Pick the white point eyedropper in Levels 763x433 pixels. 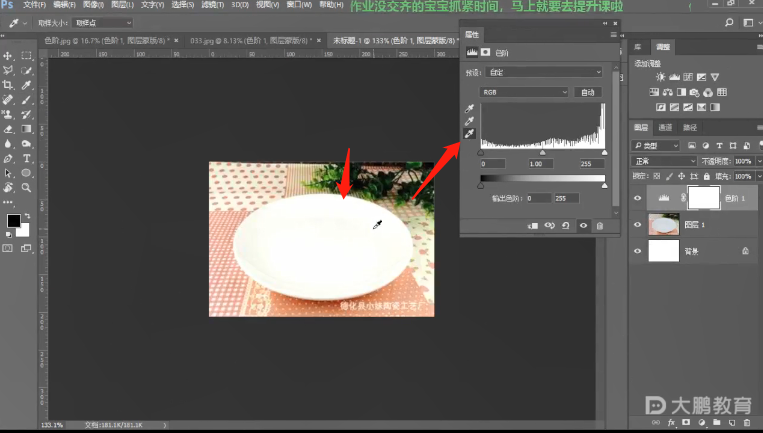(x=470, y=136)
